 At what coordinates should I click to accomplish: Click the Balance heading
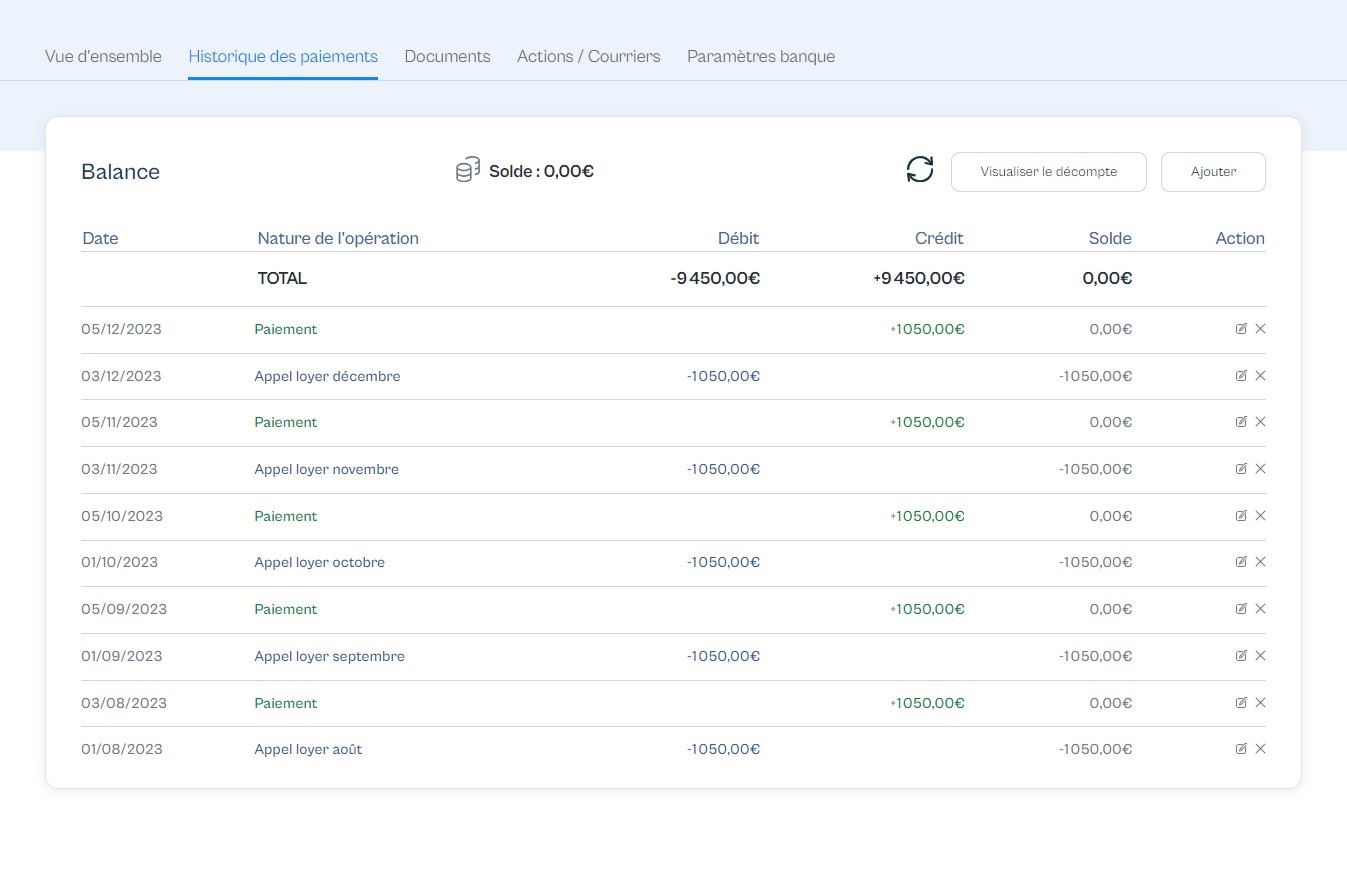[x=120, y=171]
